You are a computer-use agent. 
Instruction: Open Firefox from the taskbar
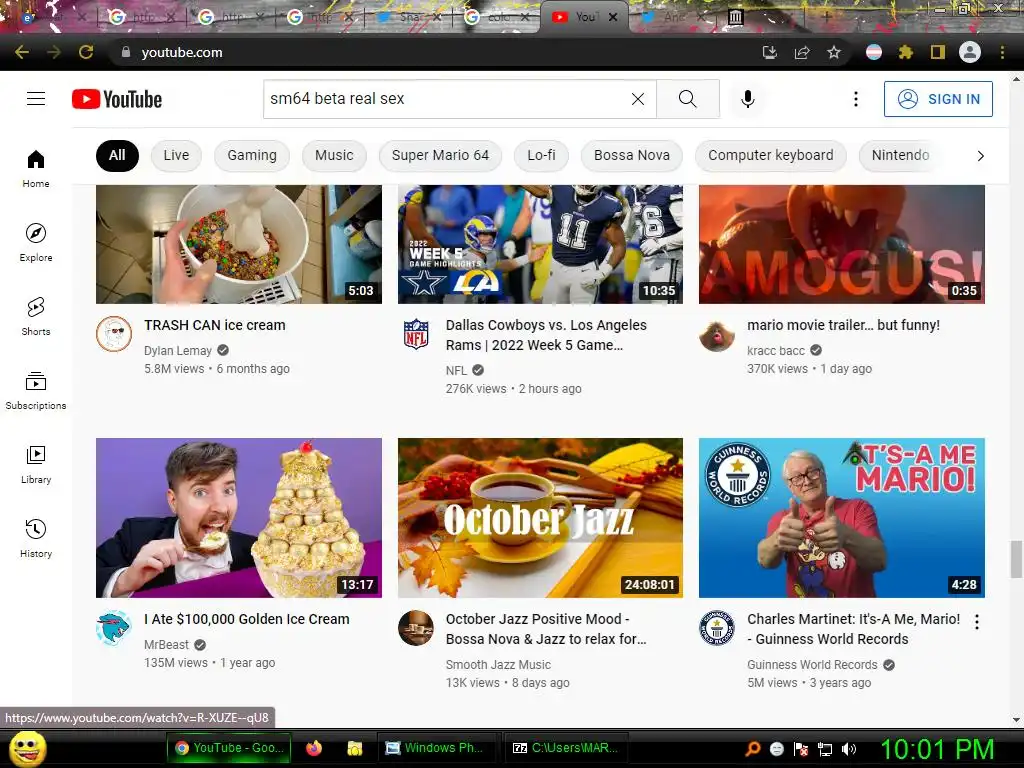click(x=314, y=748)
